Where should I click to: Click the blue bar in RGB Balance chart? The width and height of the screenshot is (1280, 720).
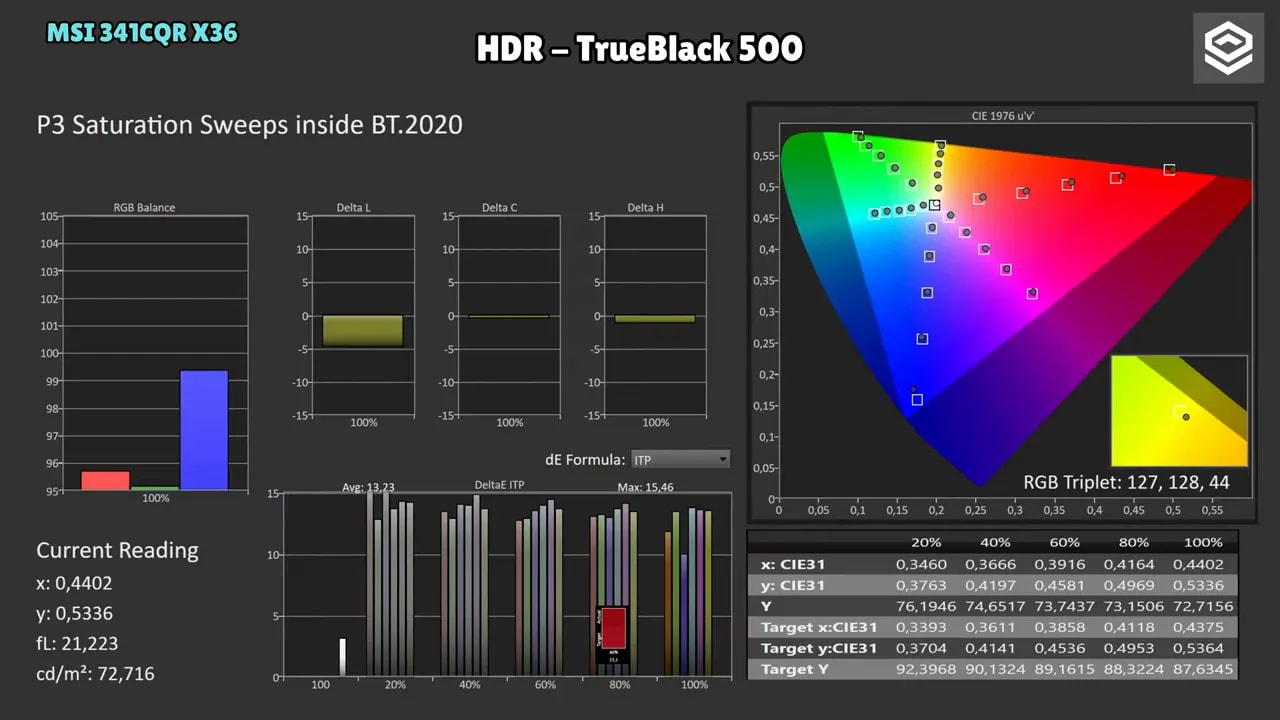pos(204,430)
